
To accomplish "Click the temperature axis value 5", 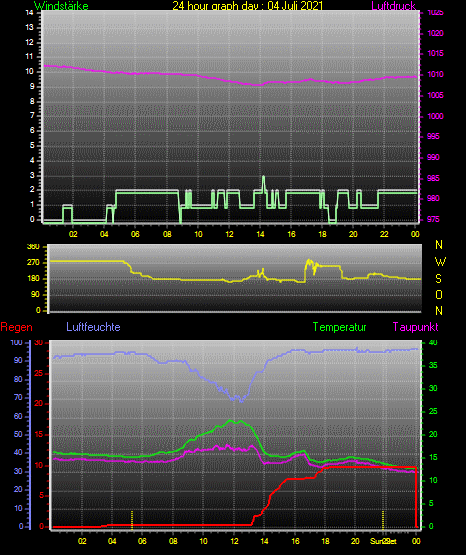I will point(431,503).
